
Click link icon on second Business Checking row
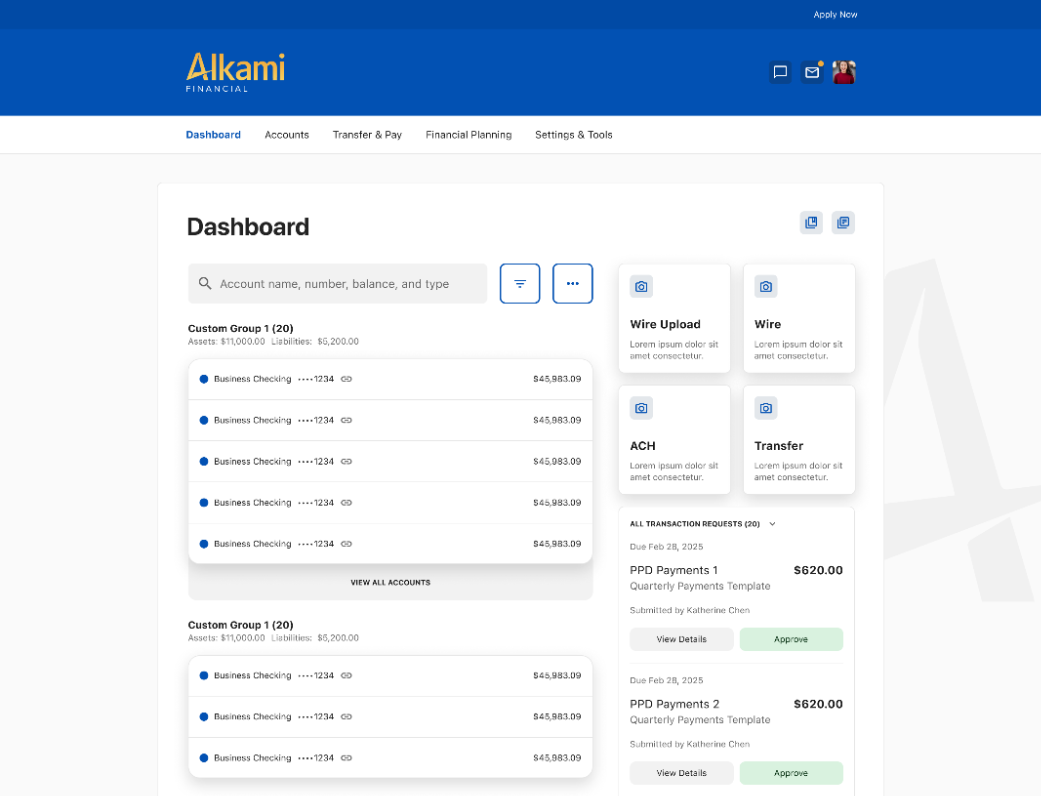pyautogui.click(x=346, y=420)
